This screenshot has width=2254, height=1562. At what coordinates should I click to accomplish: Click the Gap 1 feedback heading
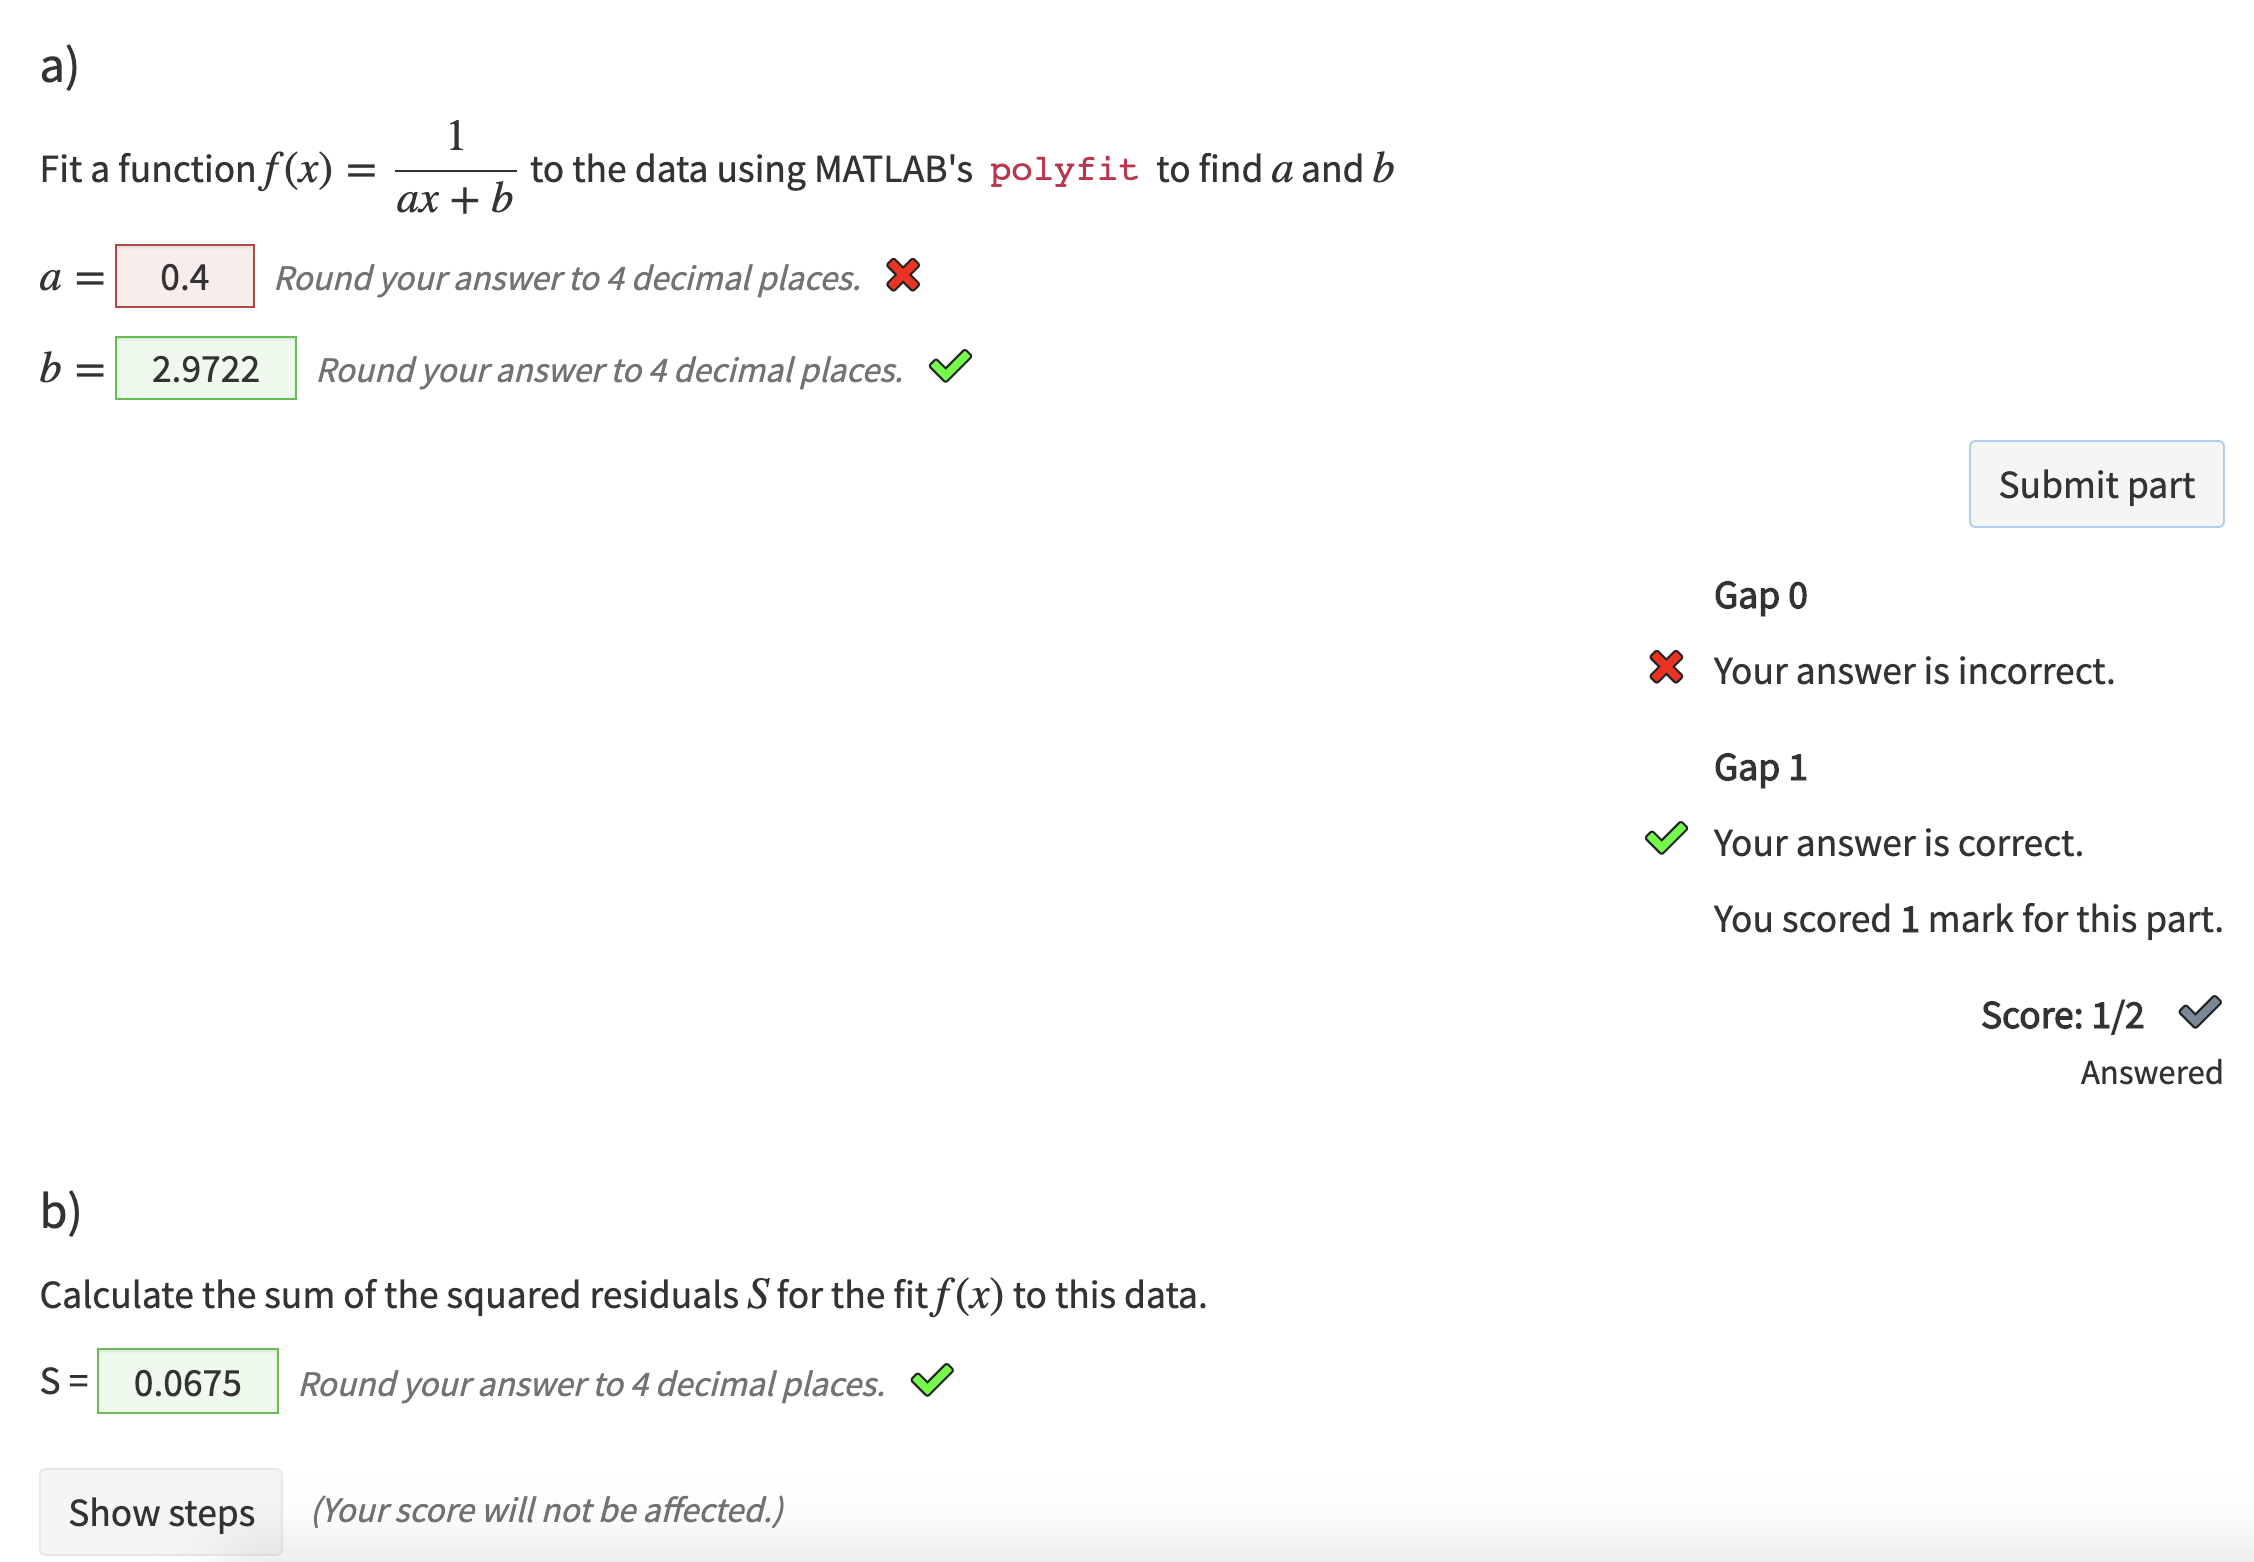point(1760,768)
